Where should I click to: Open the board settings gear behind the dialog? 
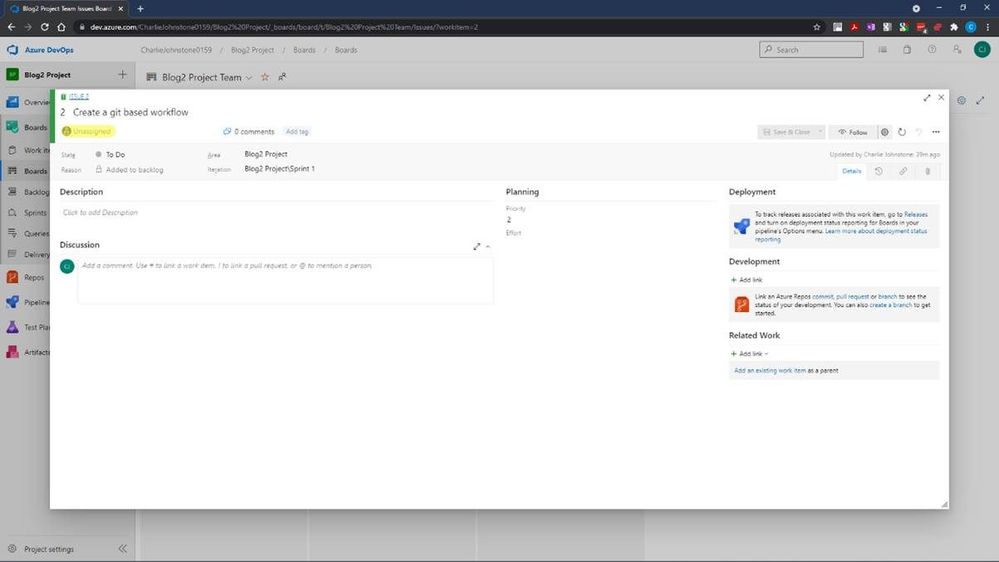[961, 100]
